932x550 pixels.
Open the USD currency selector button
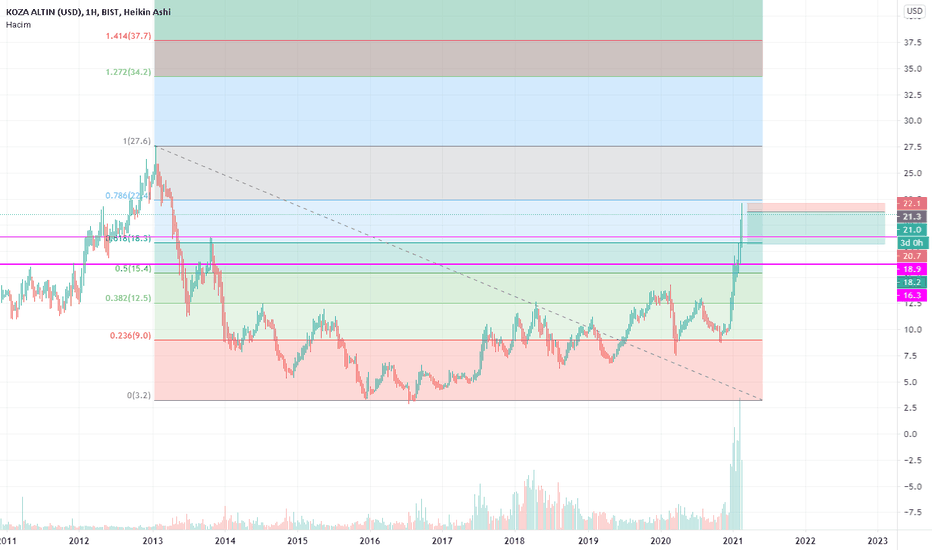pos(914,11)
